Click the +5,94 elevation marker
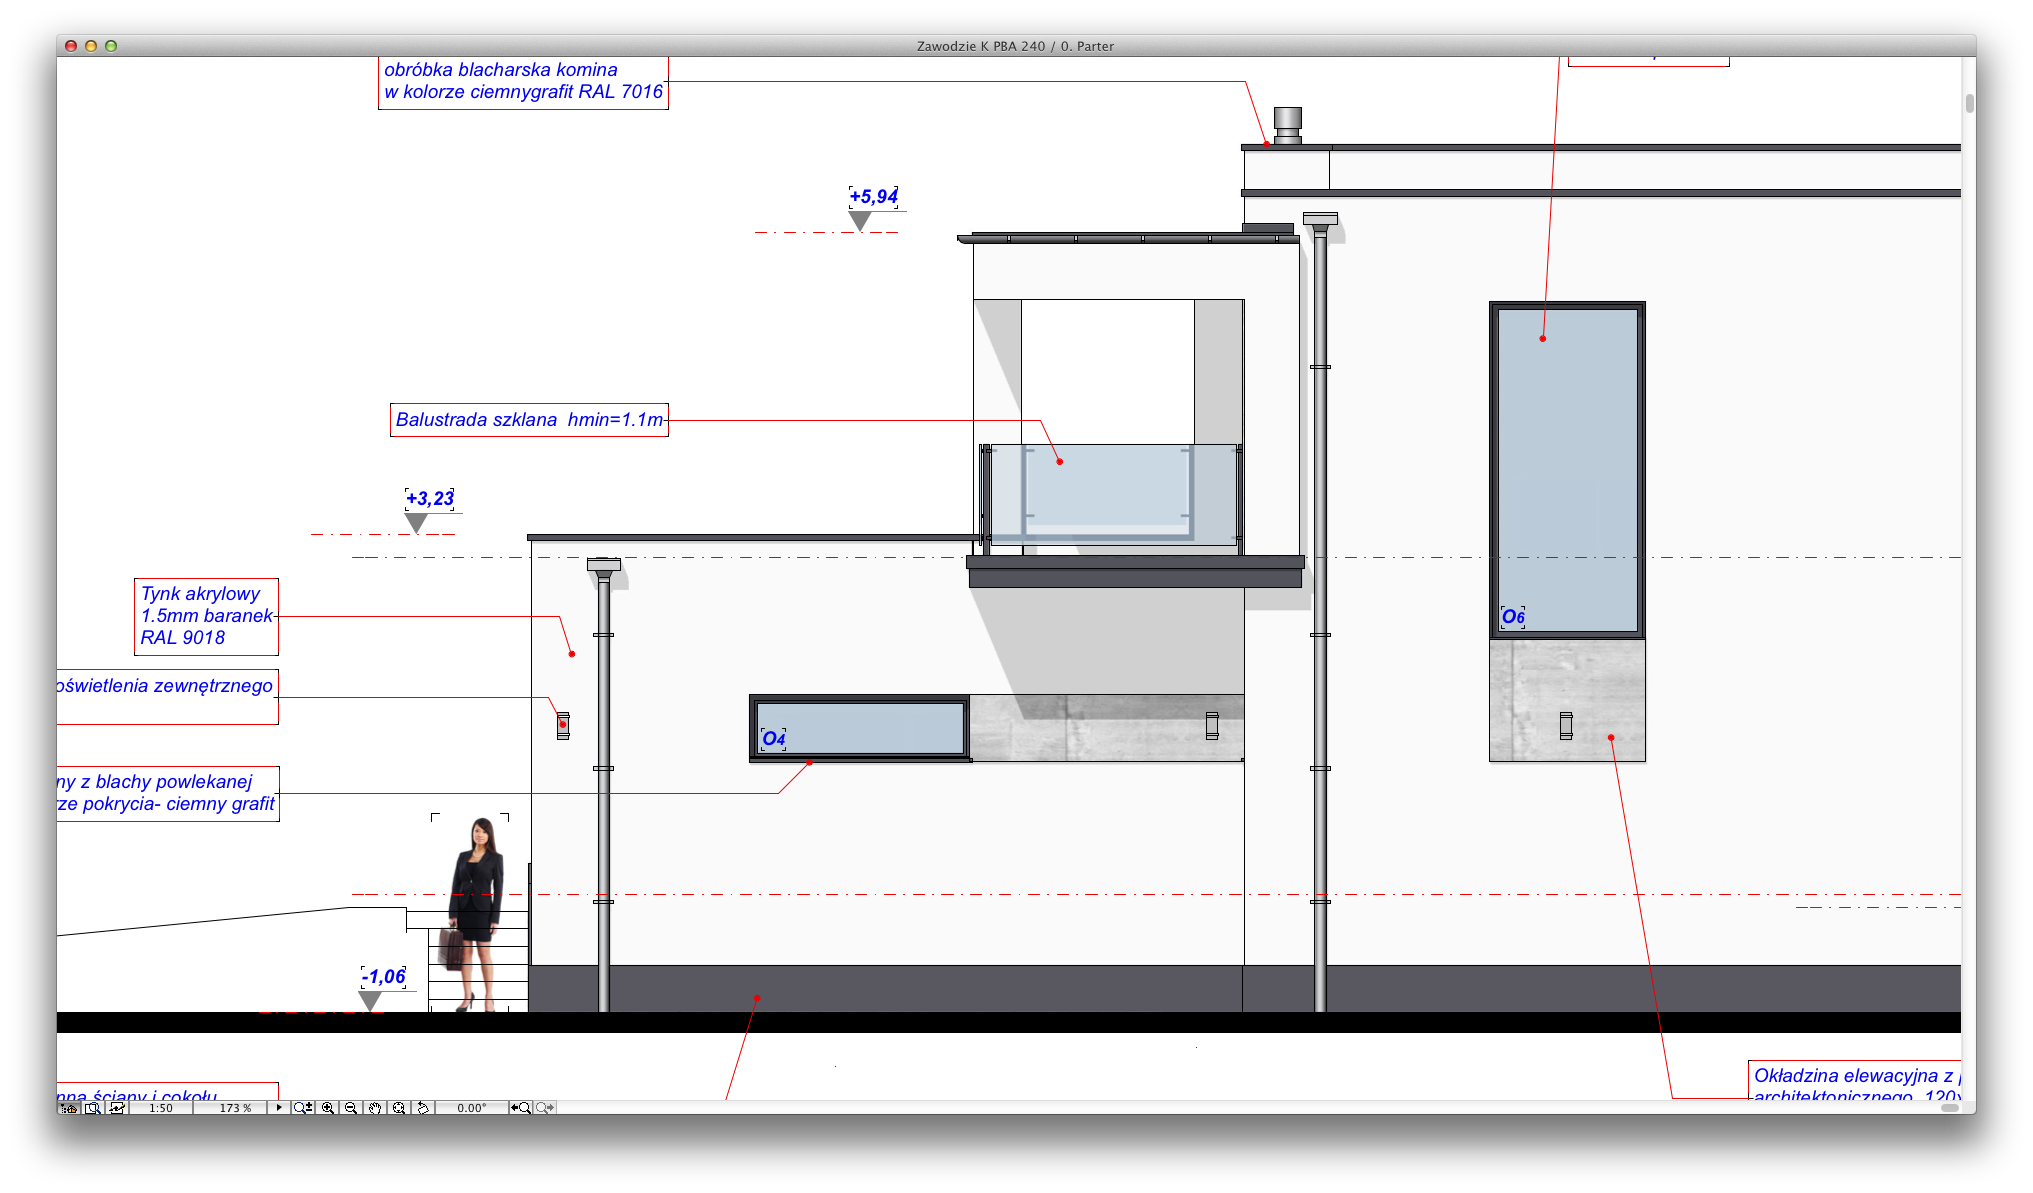2033x1193 pixels. 873,197
